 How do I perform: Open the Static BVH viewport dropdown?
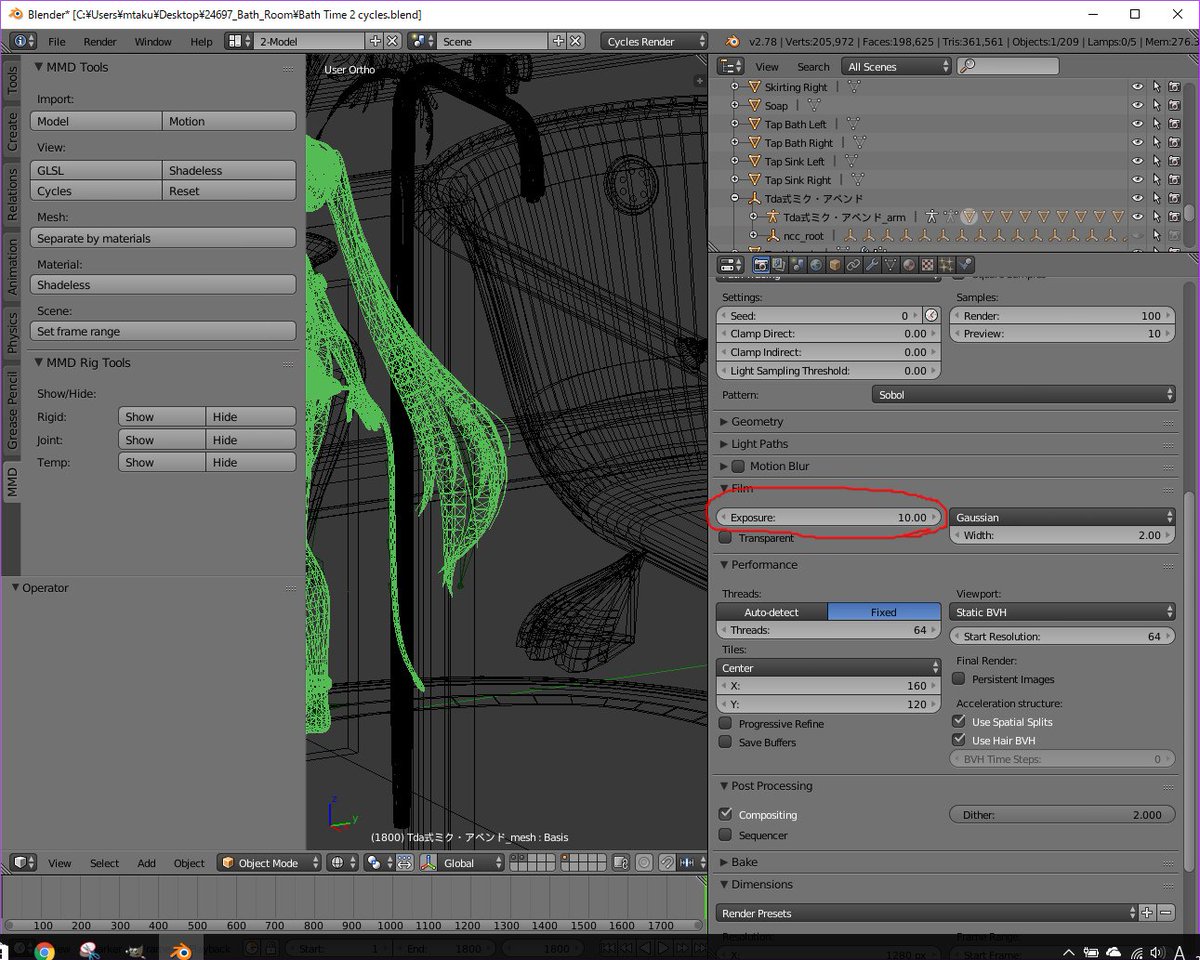click(1062, 612)
